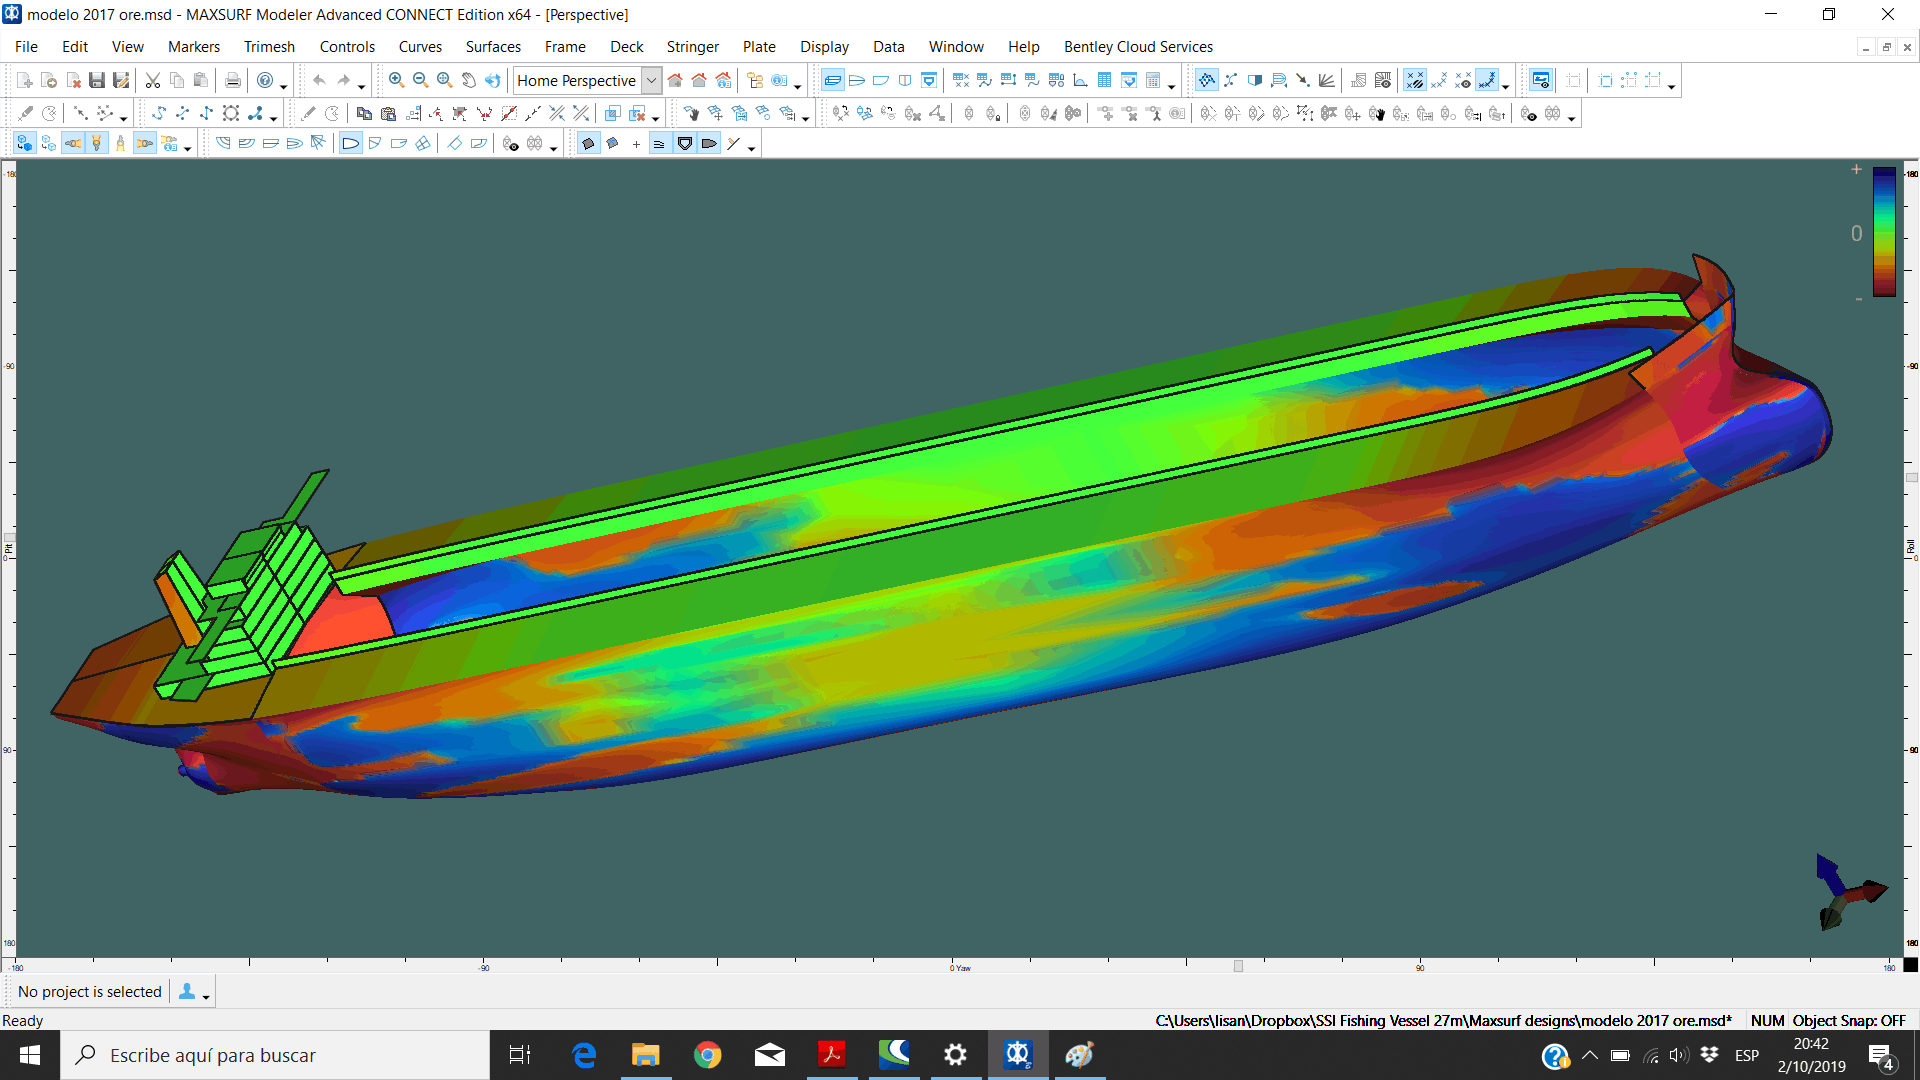Click the Windows search box
Screen dimensions: 1920x1080
click(275, 1055)
